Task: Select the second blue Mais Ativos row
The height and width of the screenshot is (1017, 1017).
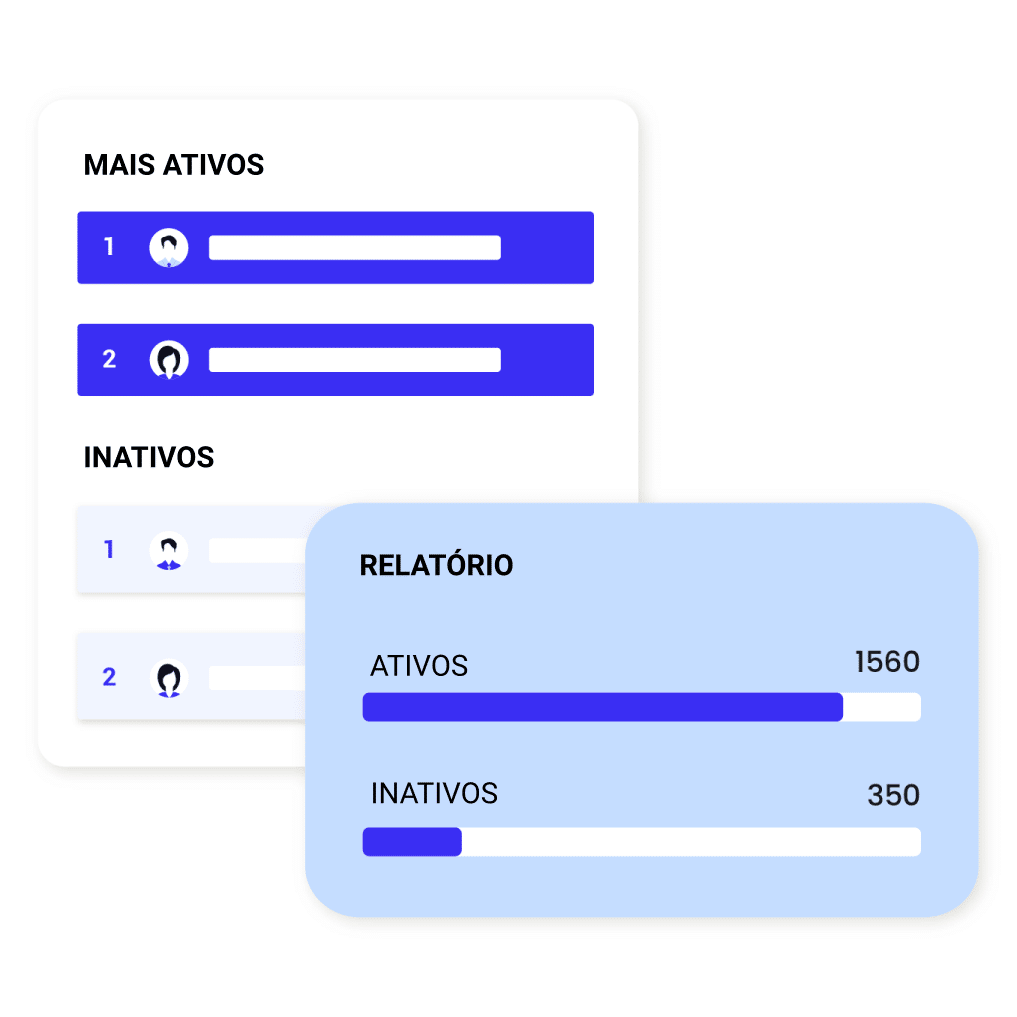Action: coord(335,360)
